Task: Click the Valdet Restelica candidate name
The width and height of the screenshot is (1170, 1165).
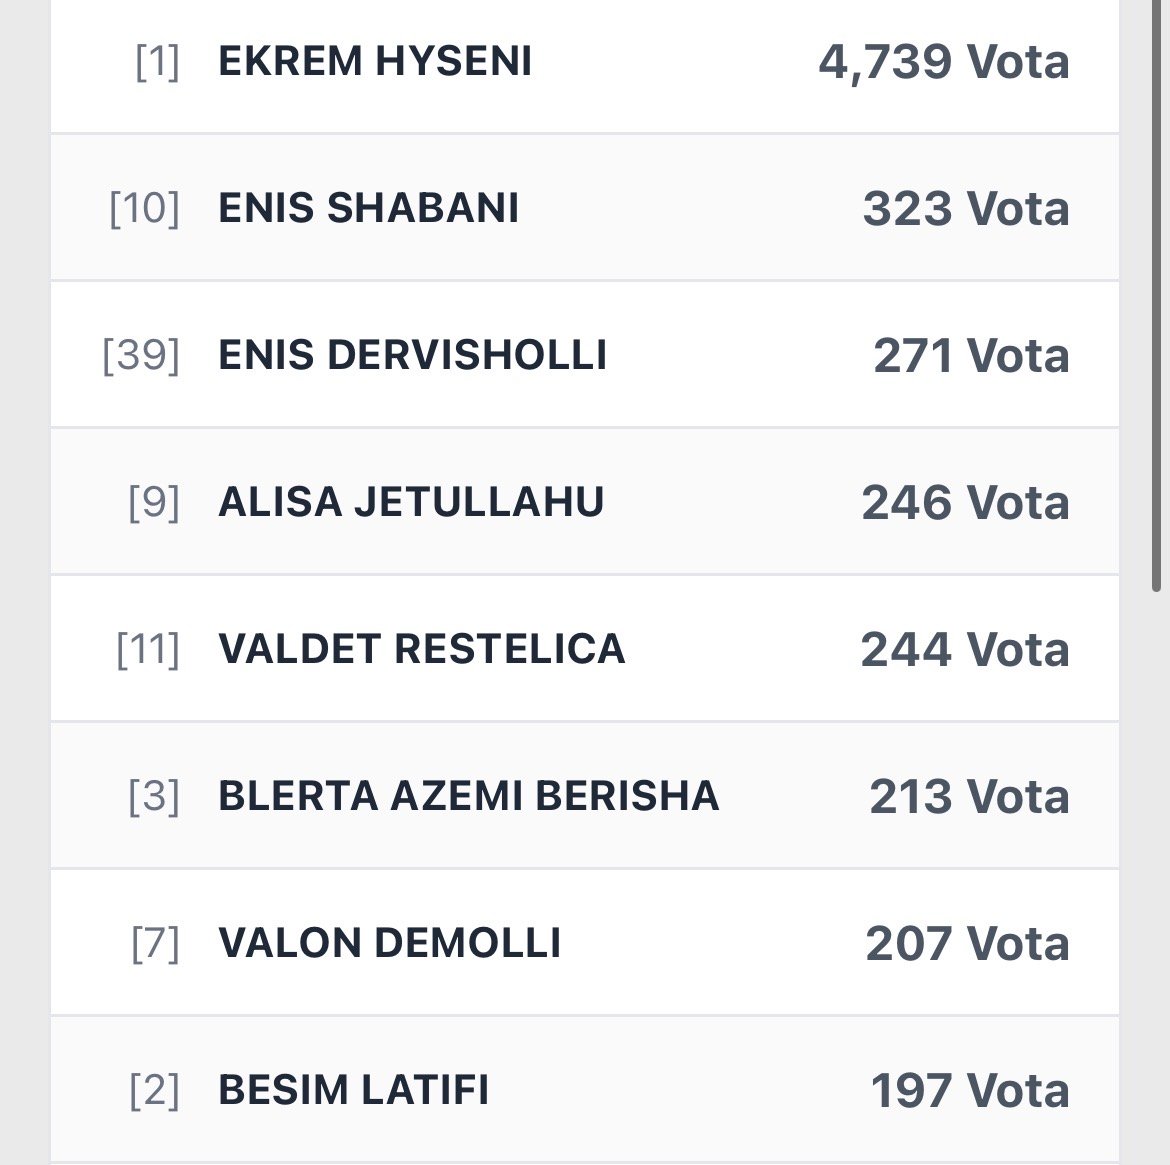Action: coord(421,649)
